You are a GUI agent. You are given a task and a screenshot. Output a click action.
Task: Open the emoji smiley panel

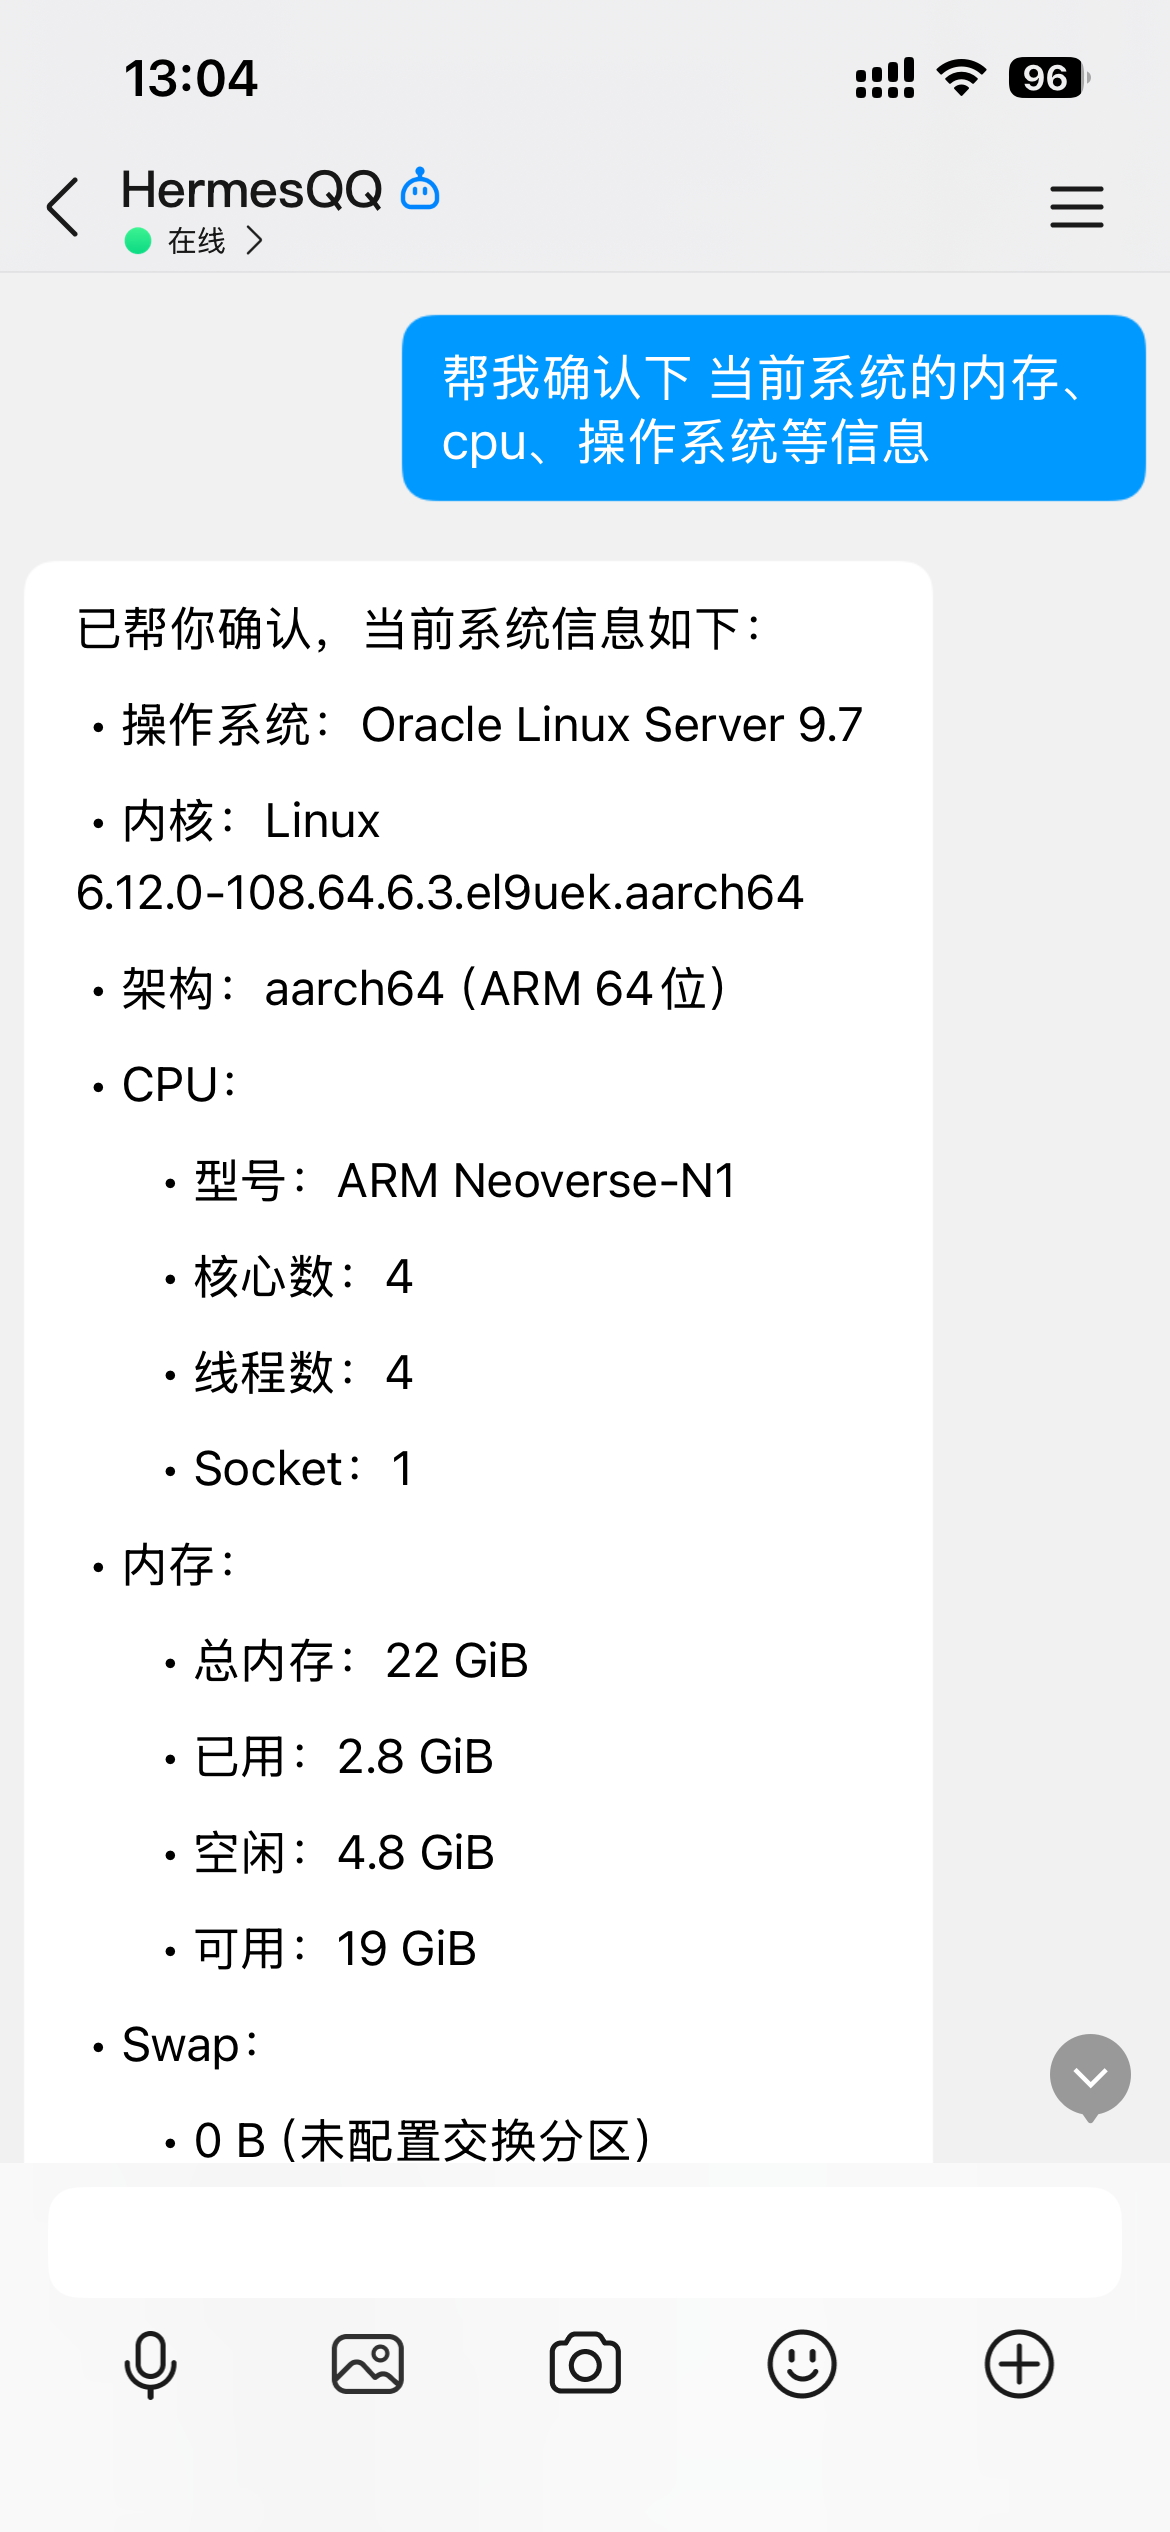(x=802, y=2364)
